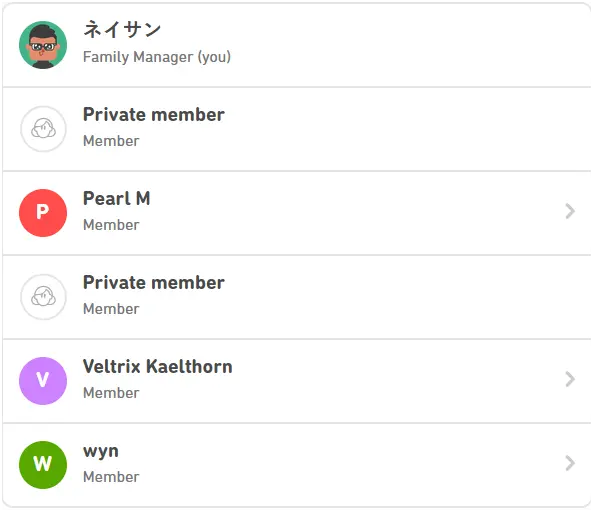Click ネイサン's cartoon avatar with glasses
Image resolution: width=593 pixels, height=512 pixels.
tap(43, 45)
